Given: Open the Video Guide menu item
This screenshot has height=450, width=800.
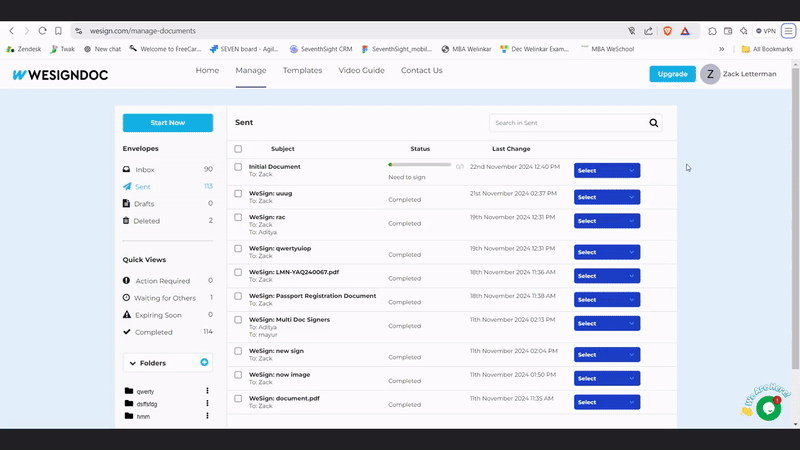Looking at the screenshot, I should [361, 71].
